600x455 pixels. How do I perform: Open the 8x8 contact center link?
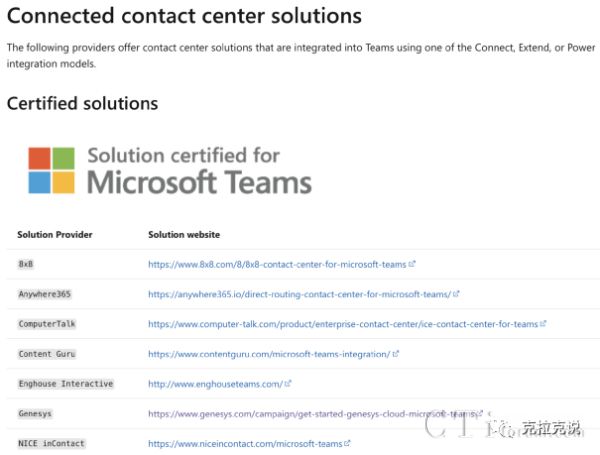click(x=277, y=264)
